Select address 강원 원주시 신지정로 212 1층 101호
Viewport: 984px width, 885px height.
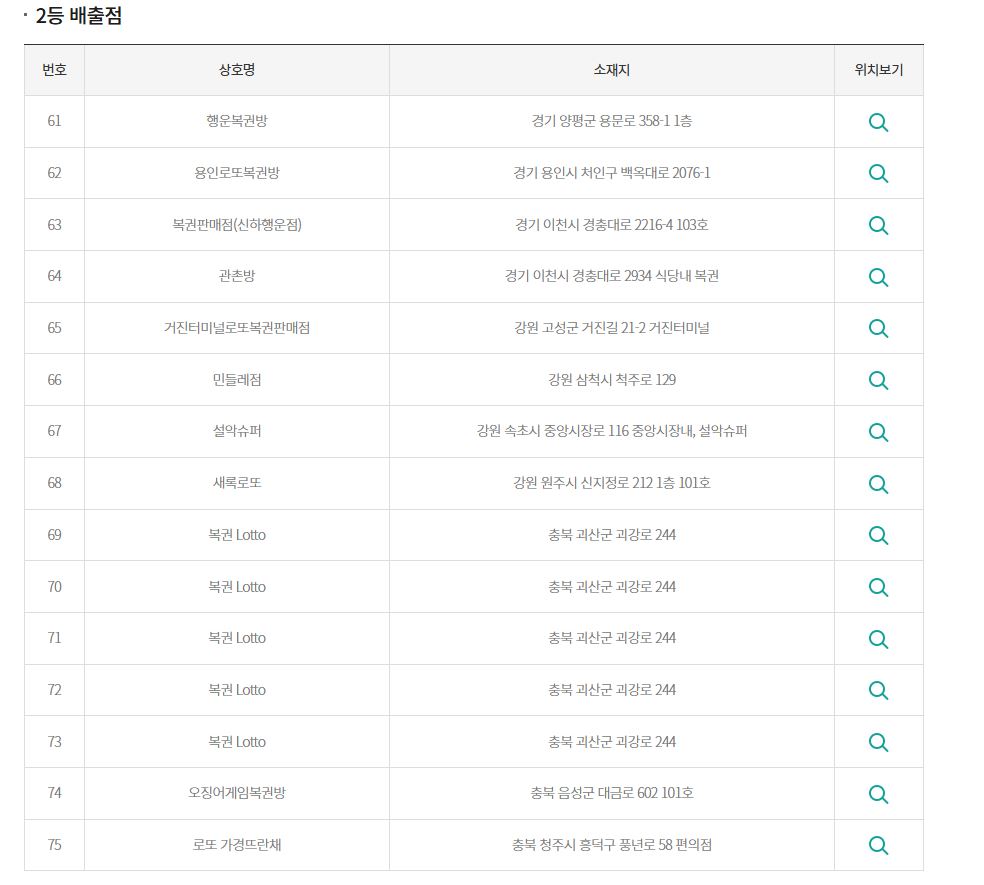(x=611, y=483)
